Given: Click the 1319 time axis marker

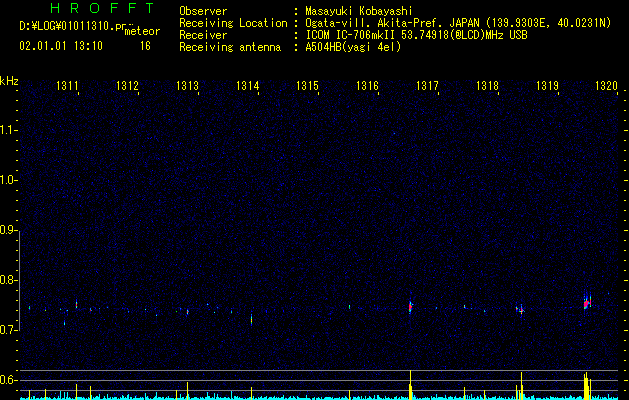Looking at the screenshot, I should (548, 85).
